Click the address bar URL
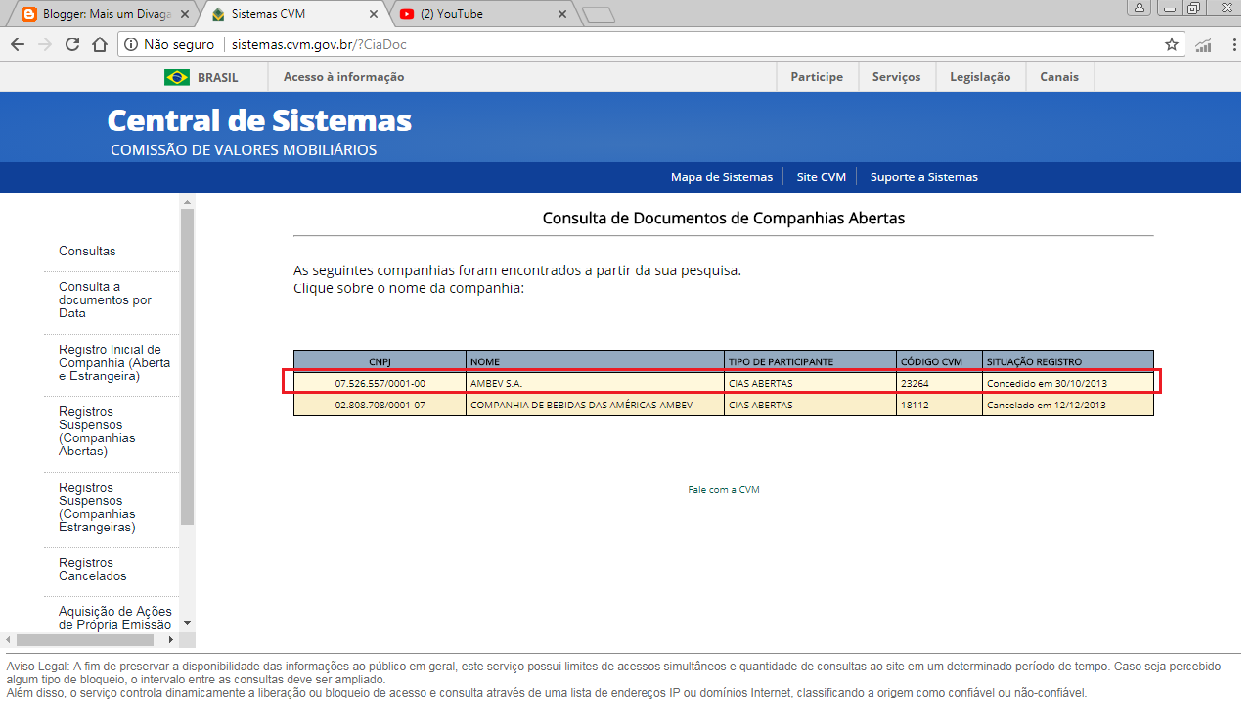 (319, 44)
